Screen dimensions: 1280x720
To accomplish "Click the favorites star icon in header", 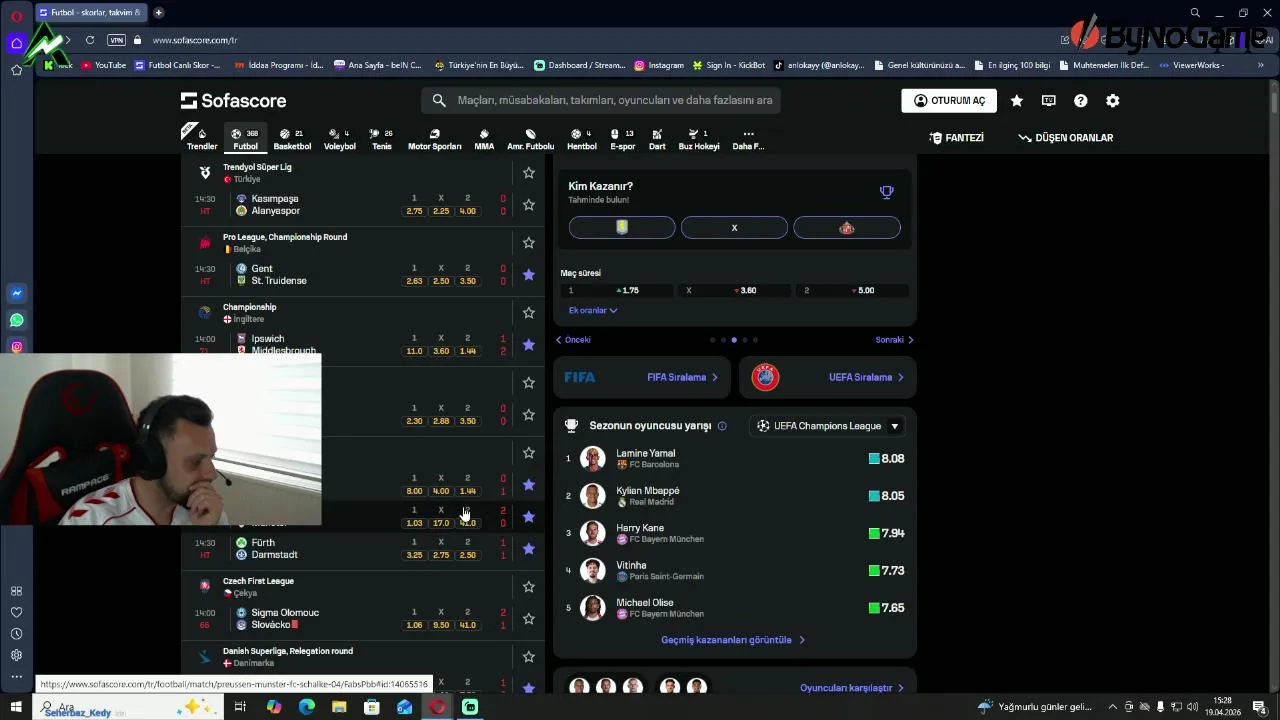I will [x=1017, y=101].
